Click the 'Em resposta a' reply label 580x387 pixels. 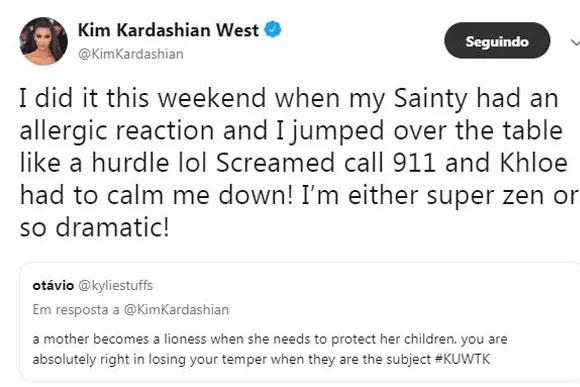(76, 309)
